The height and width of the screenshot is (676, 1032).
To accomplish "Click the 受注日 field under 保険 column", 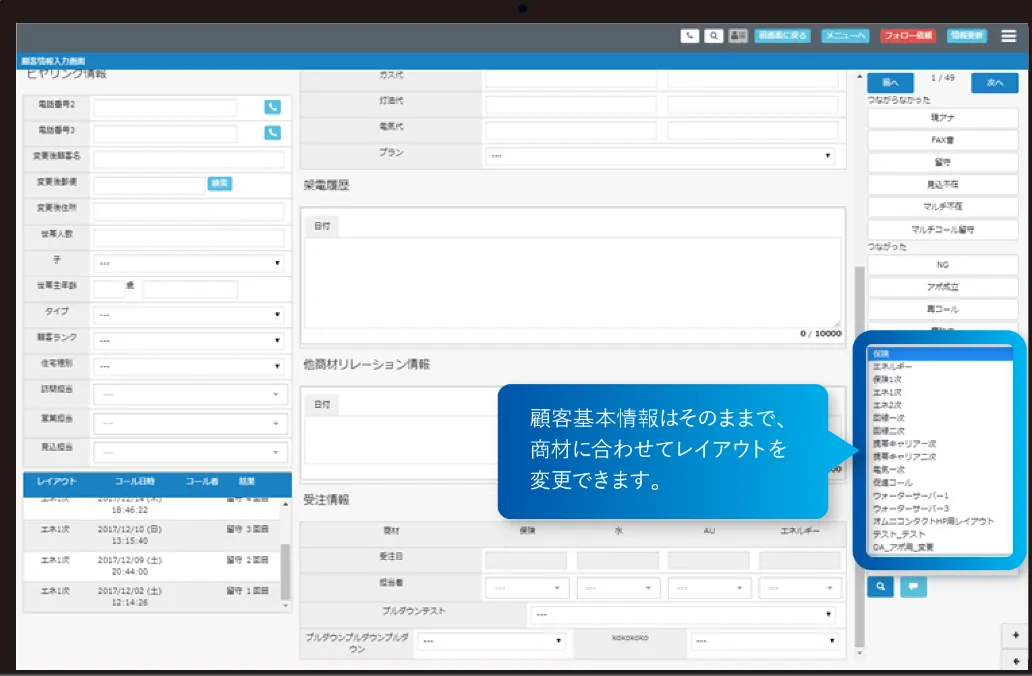I will pos(526,561).
